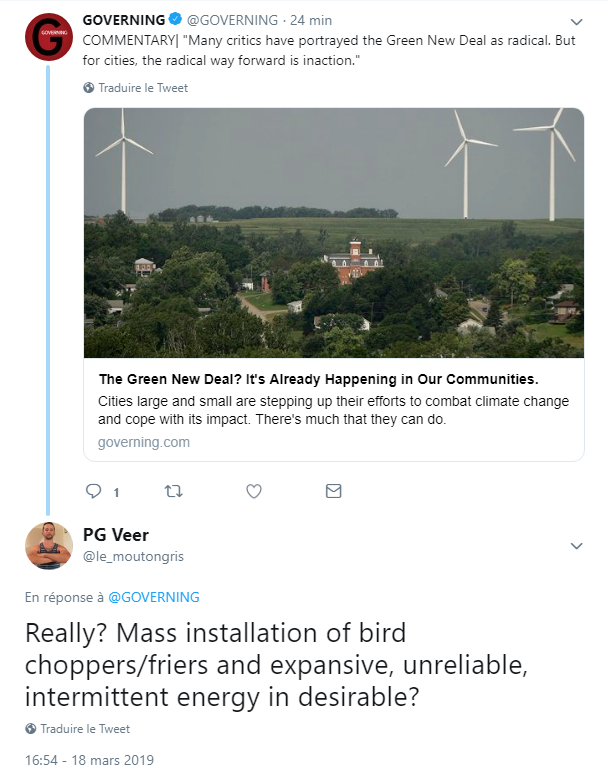Click globe icon beside upper Traduire le Tweet
Screen dimensions: 609x779
[88, 88]
